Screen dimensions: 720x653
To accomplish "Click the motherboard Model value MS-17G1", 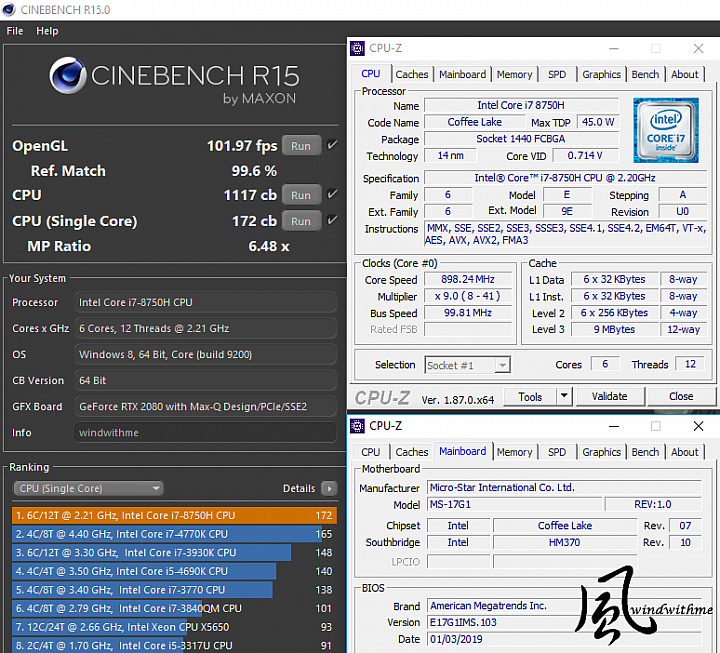I will (514, 504).
